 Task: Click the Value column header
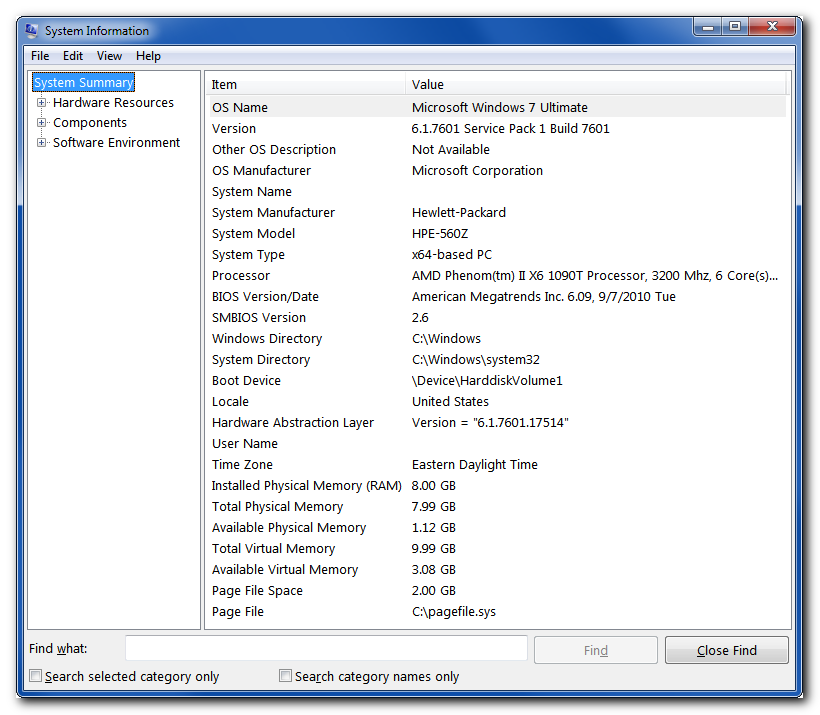[x=596, y=84]
